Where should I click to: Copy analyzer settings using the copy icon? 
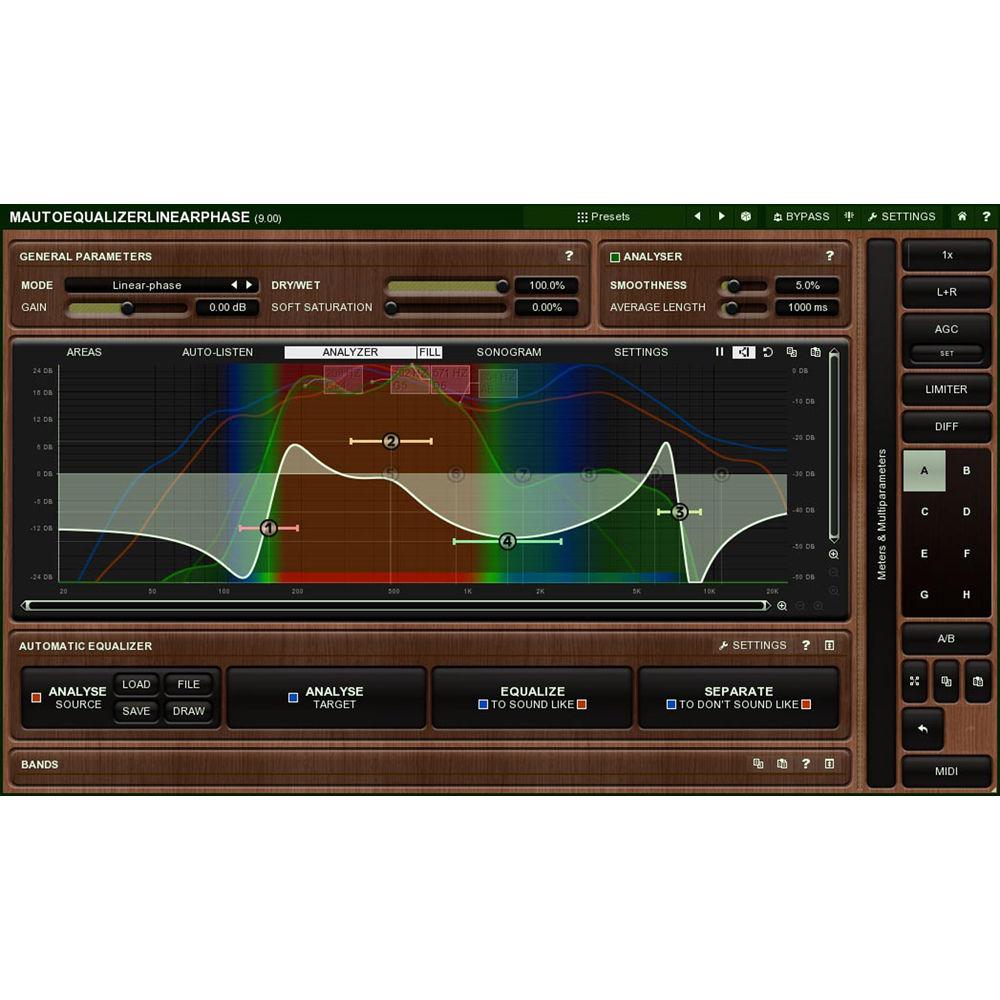point(790,352)
